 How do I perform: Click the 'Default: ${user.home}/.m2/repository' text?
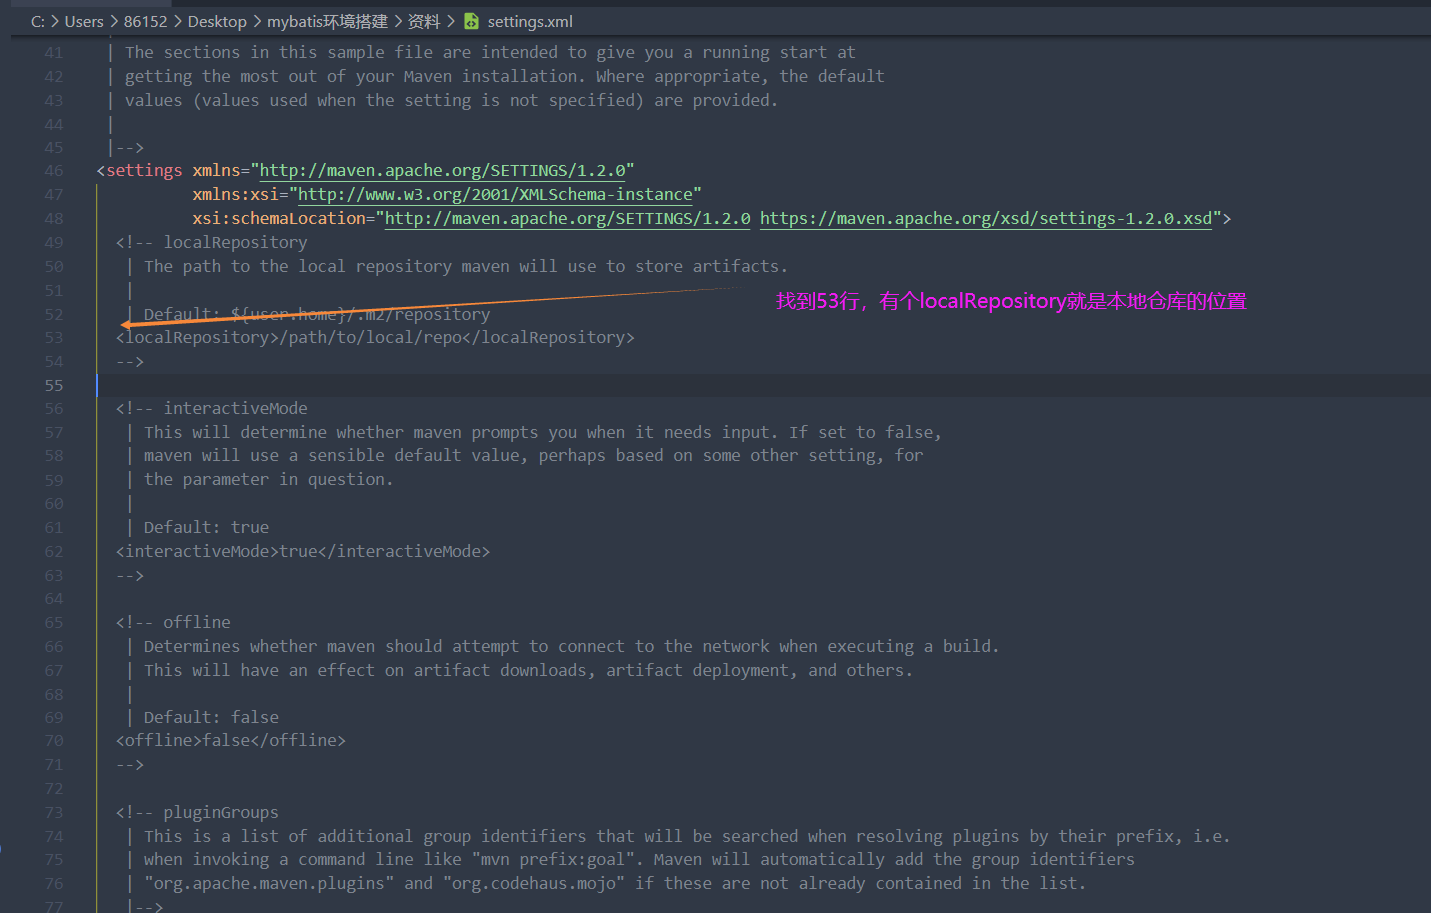coord(317,314)
